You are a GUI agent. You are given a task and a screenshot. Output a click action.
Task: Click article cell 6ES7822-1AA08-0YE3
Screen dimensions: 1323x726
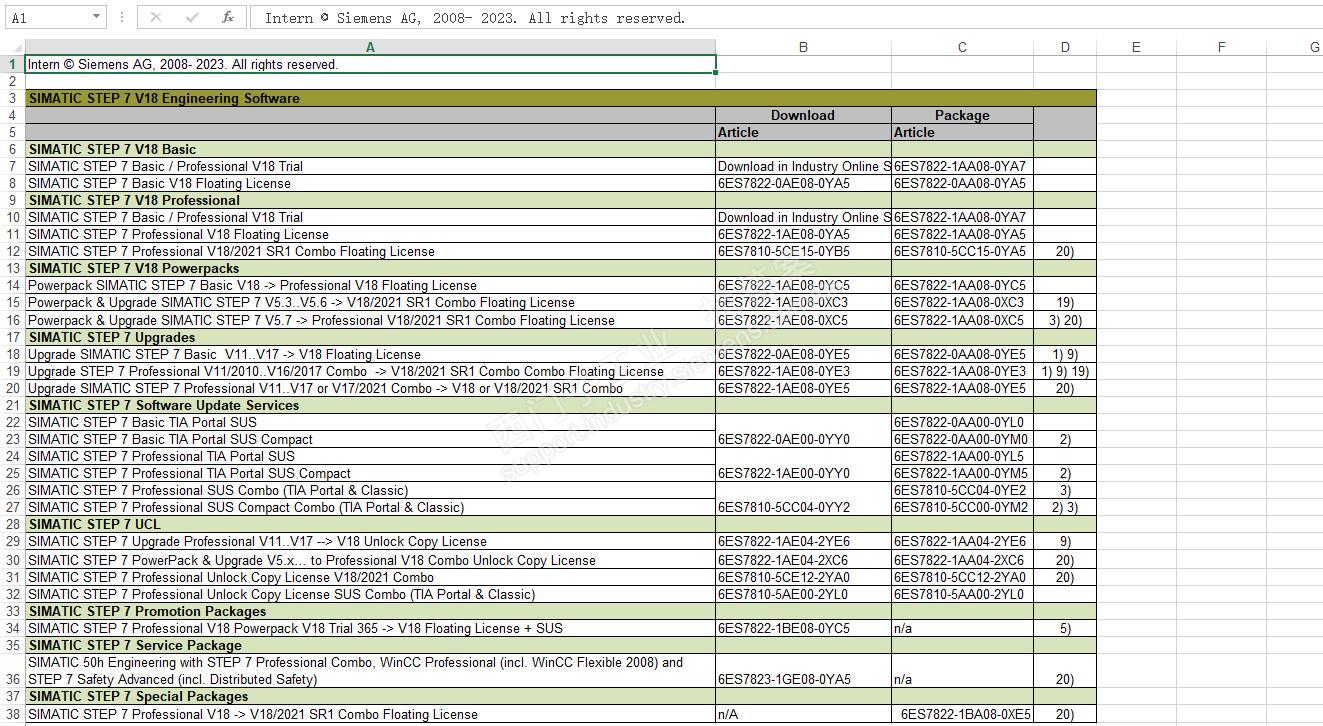pyautogui.click(x=962, y=371)
